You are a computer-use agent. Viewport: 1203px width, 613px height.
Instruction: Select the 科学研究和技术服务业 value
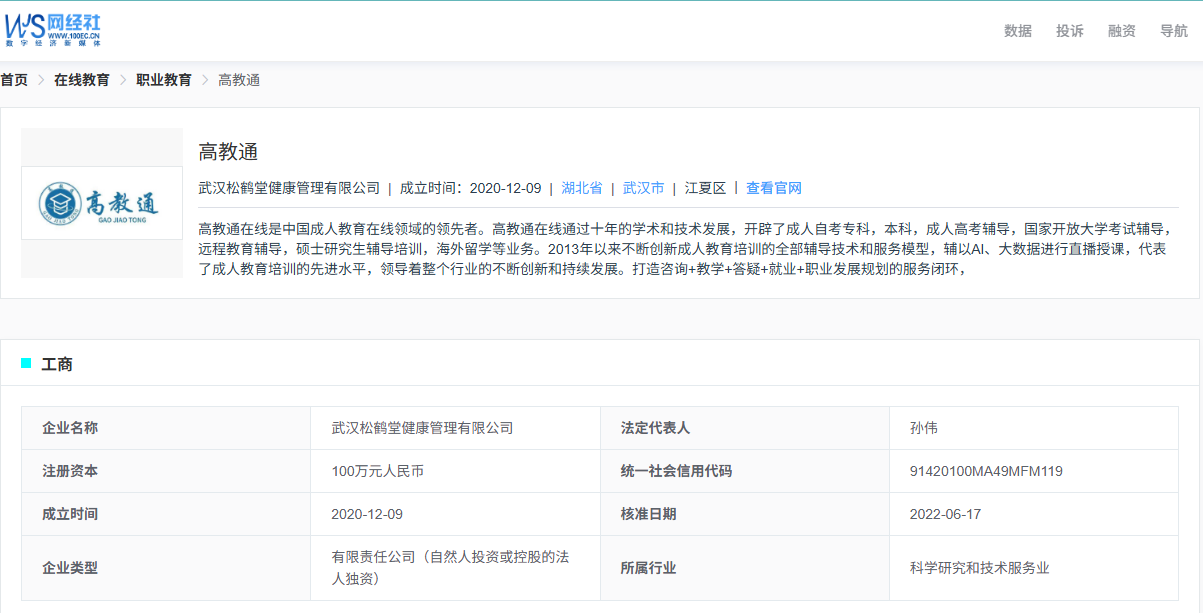coord(980,568)
